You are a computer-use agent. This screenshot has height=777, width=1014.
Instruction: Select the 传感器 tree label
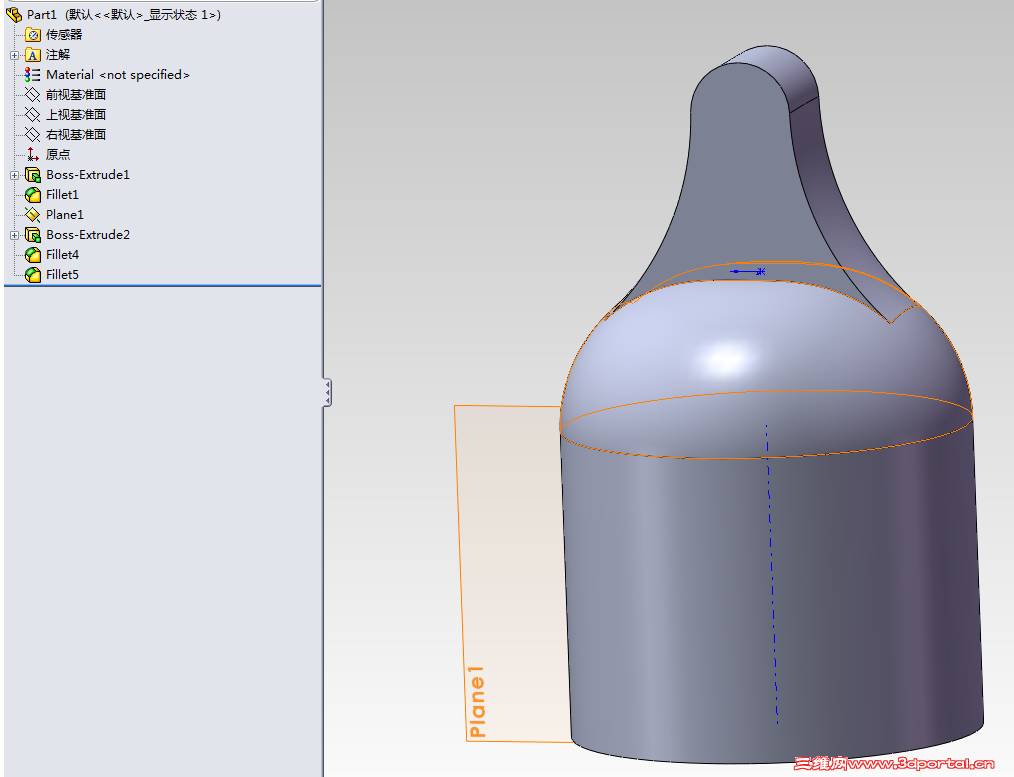click(x=64, y=35)
